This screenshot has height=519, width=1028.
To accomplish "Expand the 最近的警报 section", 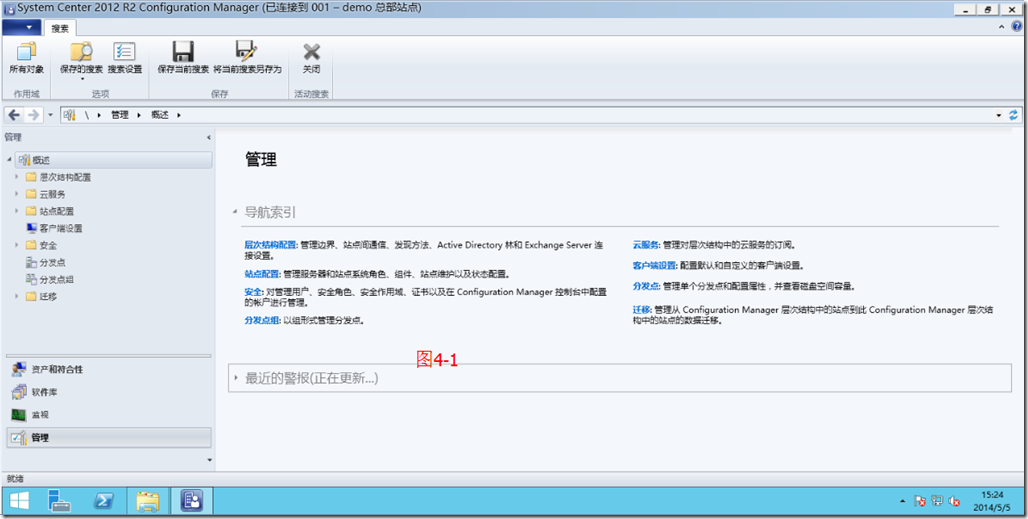I will (235, 379).
